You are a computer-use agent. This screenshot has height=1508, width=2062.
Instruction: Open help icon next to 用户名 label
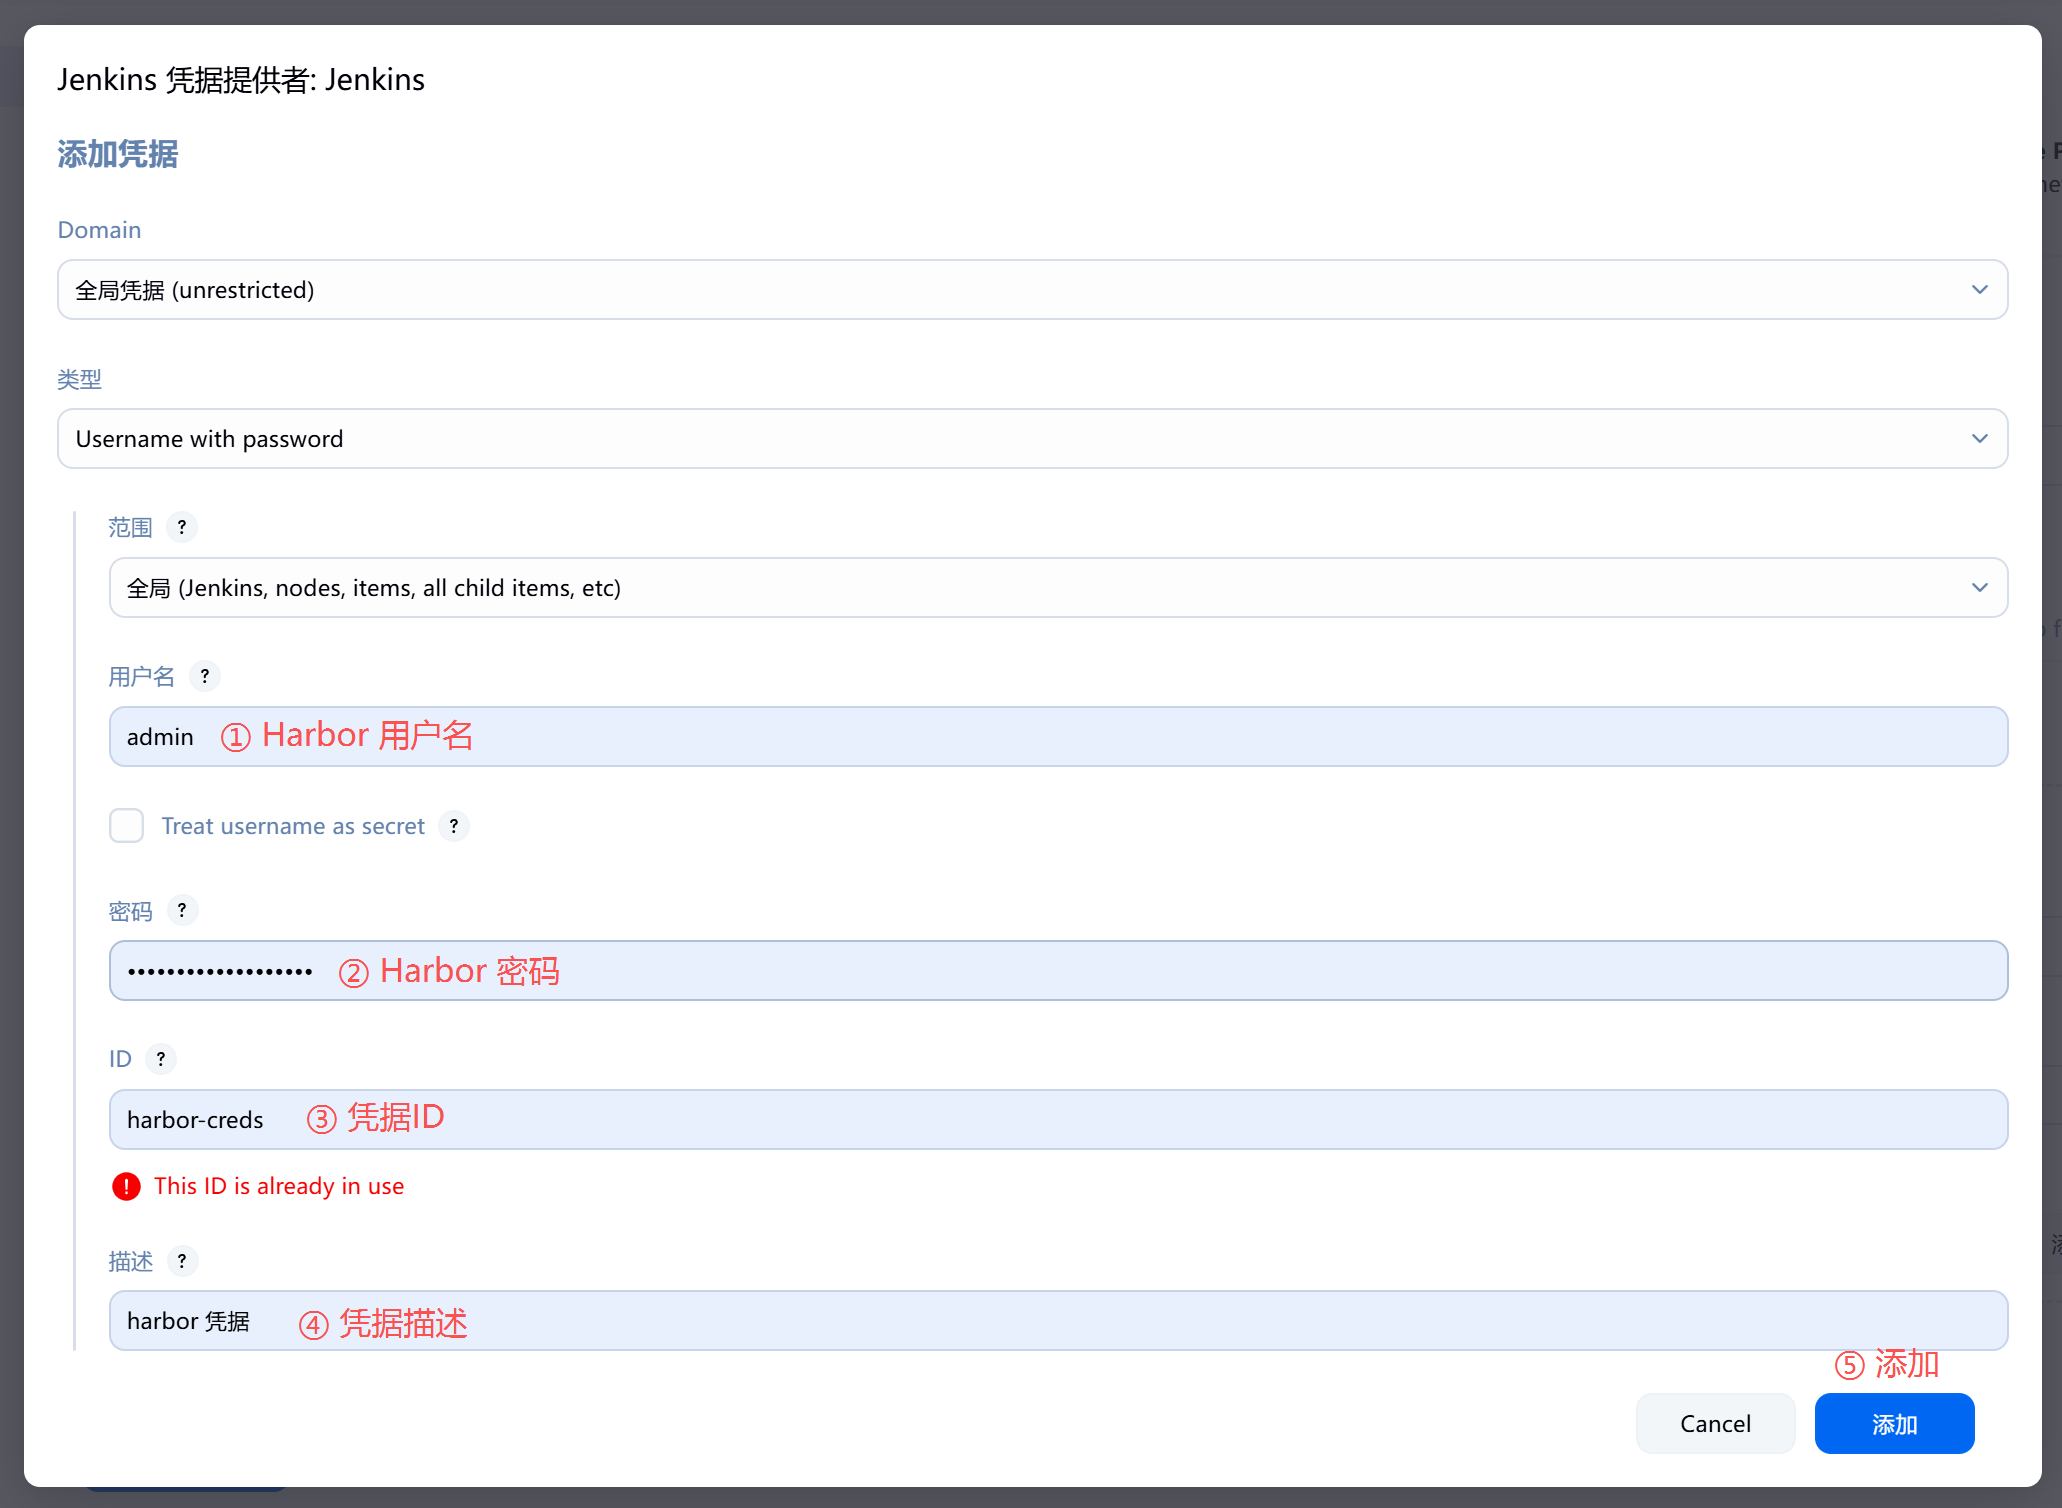coord(204,676)
